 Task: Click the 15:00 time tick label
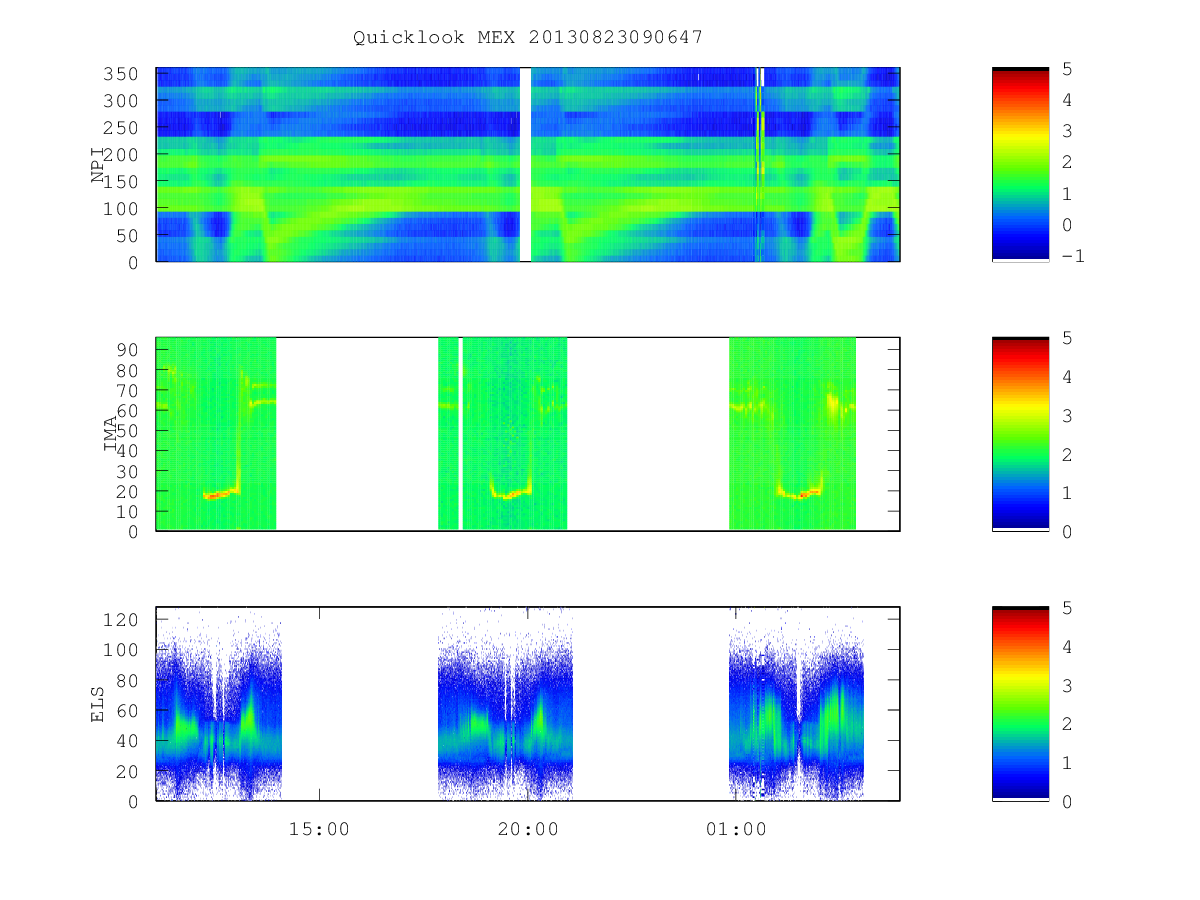click(319, 829)
